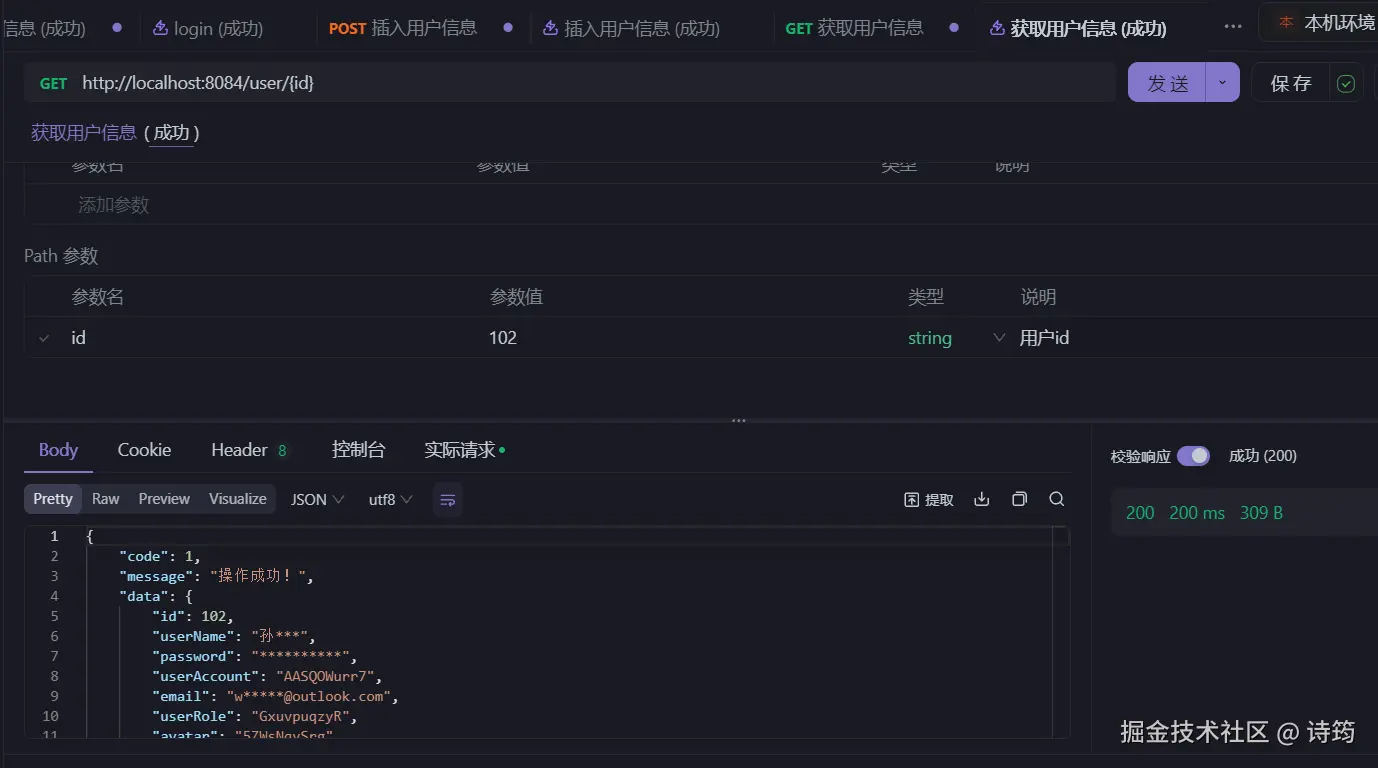Open the more tabs ellipsis menu
This screenshot has height=768, width=1378.
pyautogui.click(x=1233, y=27)
